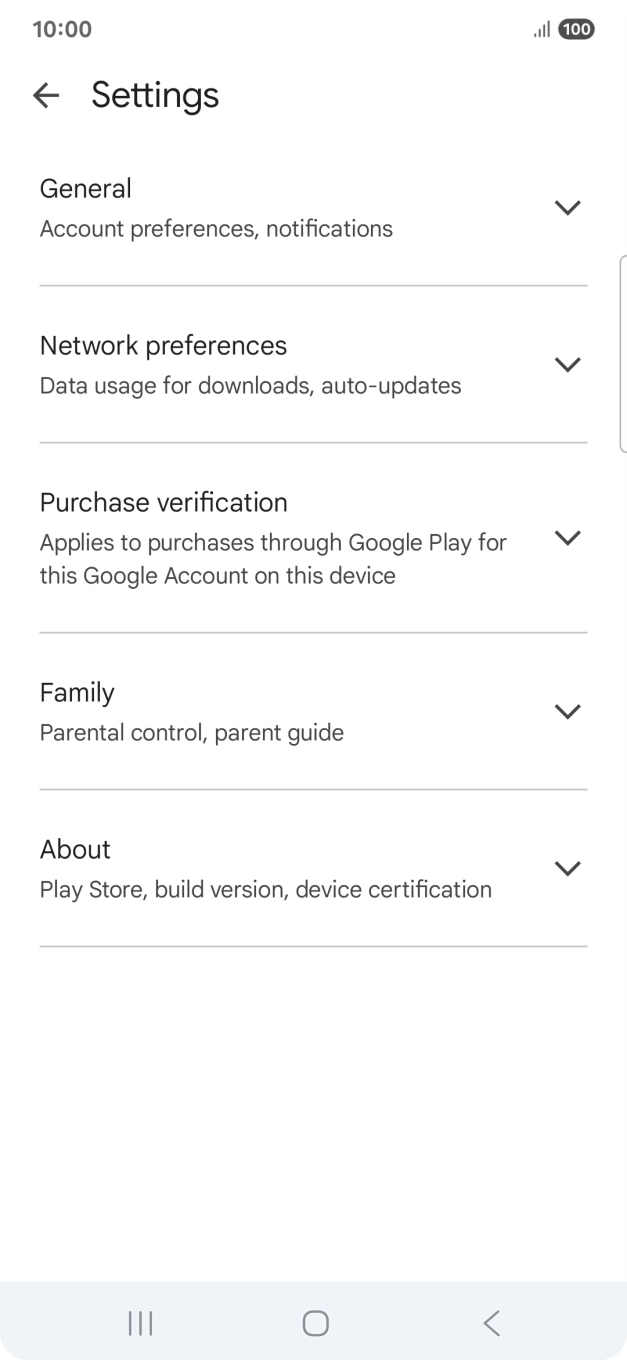Tap the recent apps navigation button
The width and height of the screenshot is (627, 1360).
[x=140, y=1324]
